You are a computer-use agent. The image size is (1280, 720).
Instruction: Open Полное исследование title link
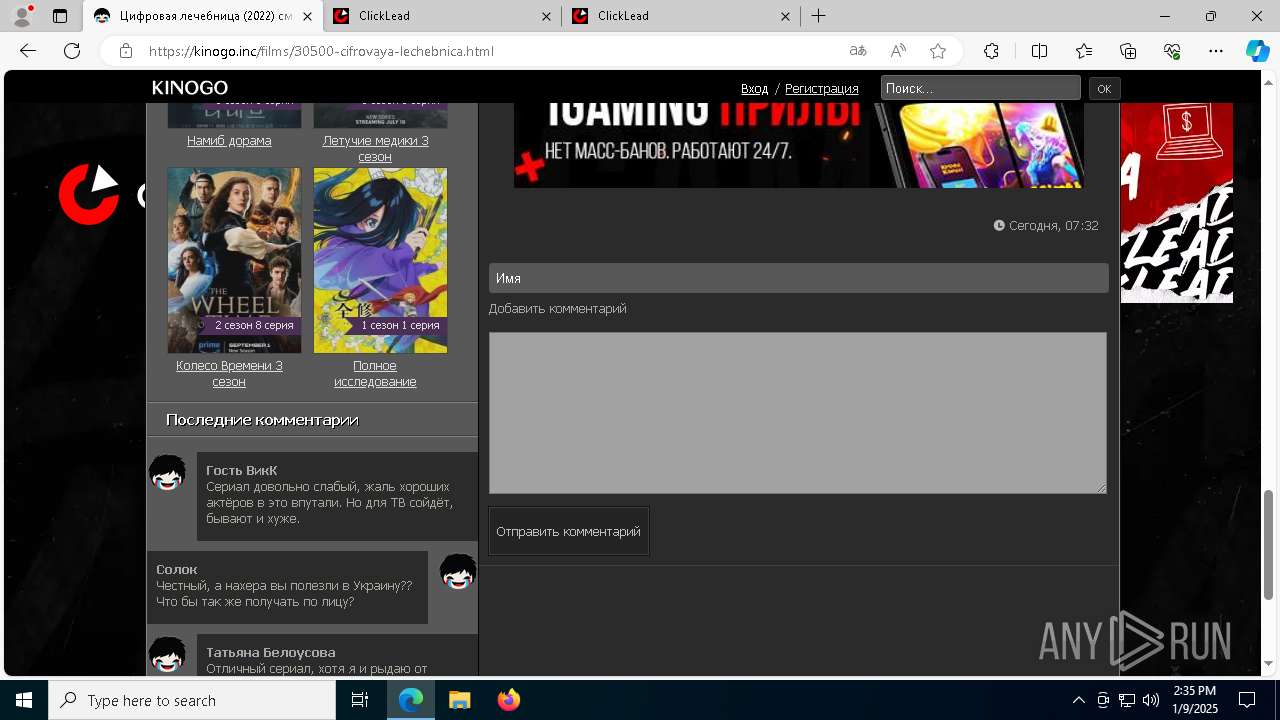tap(375, 374)
